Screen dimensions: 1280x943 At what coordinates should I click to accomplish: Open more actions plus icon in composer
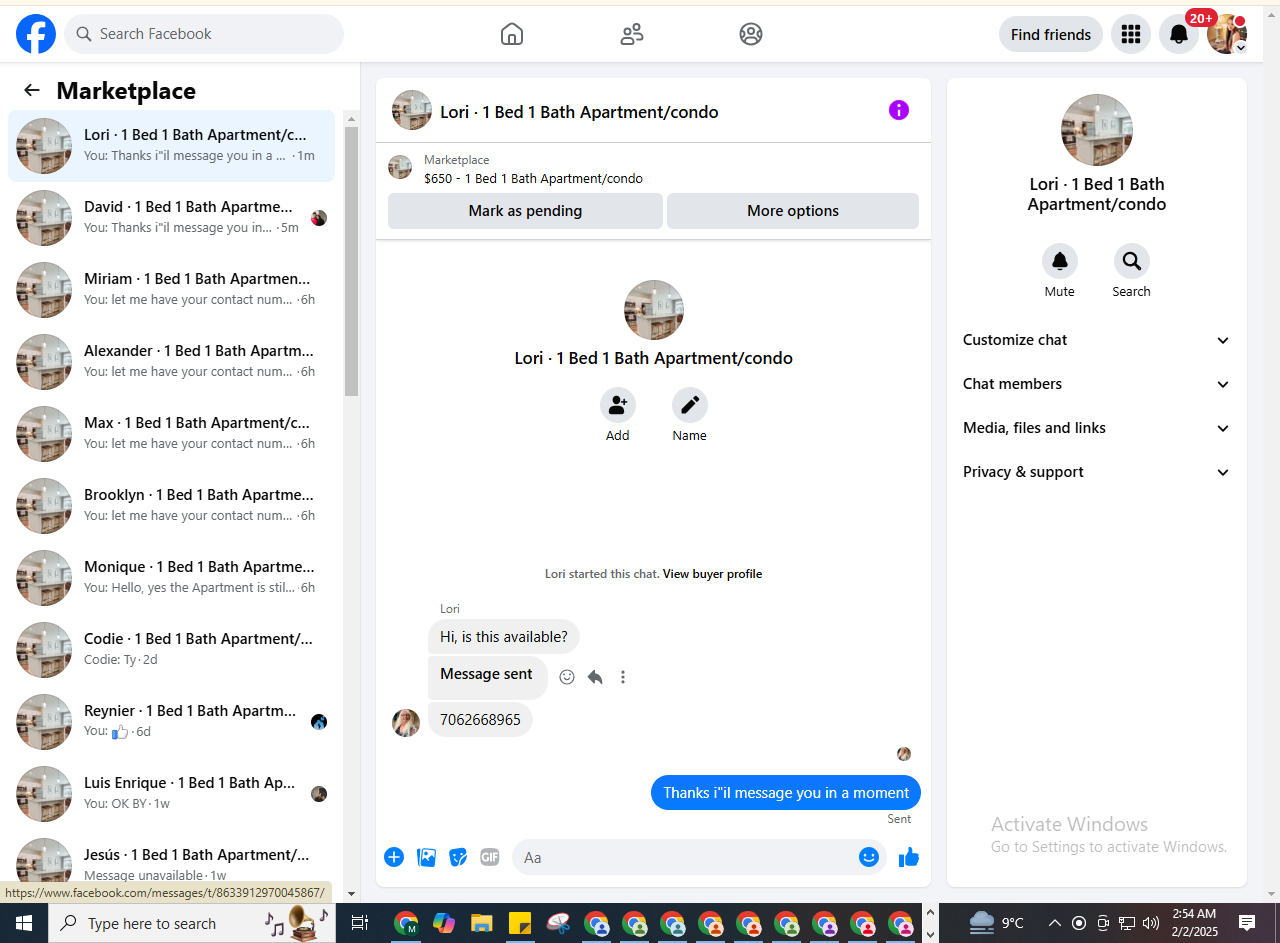[x=394, y=857]
